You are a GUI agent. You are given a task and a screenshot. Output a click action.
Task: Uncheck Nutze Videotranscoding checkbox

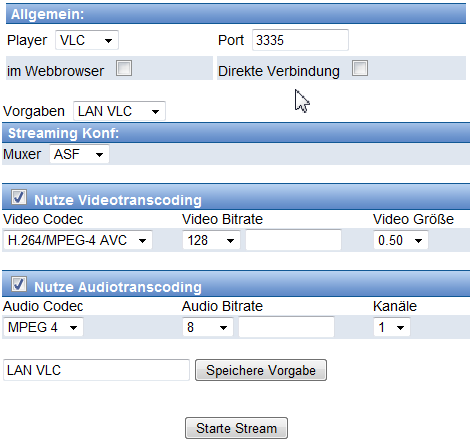pos(19,197)
